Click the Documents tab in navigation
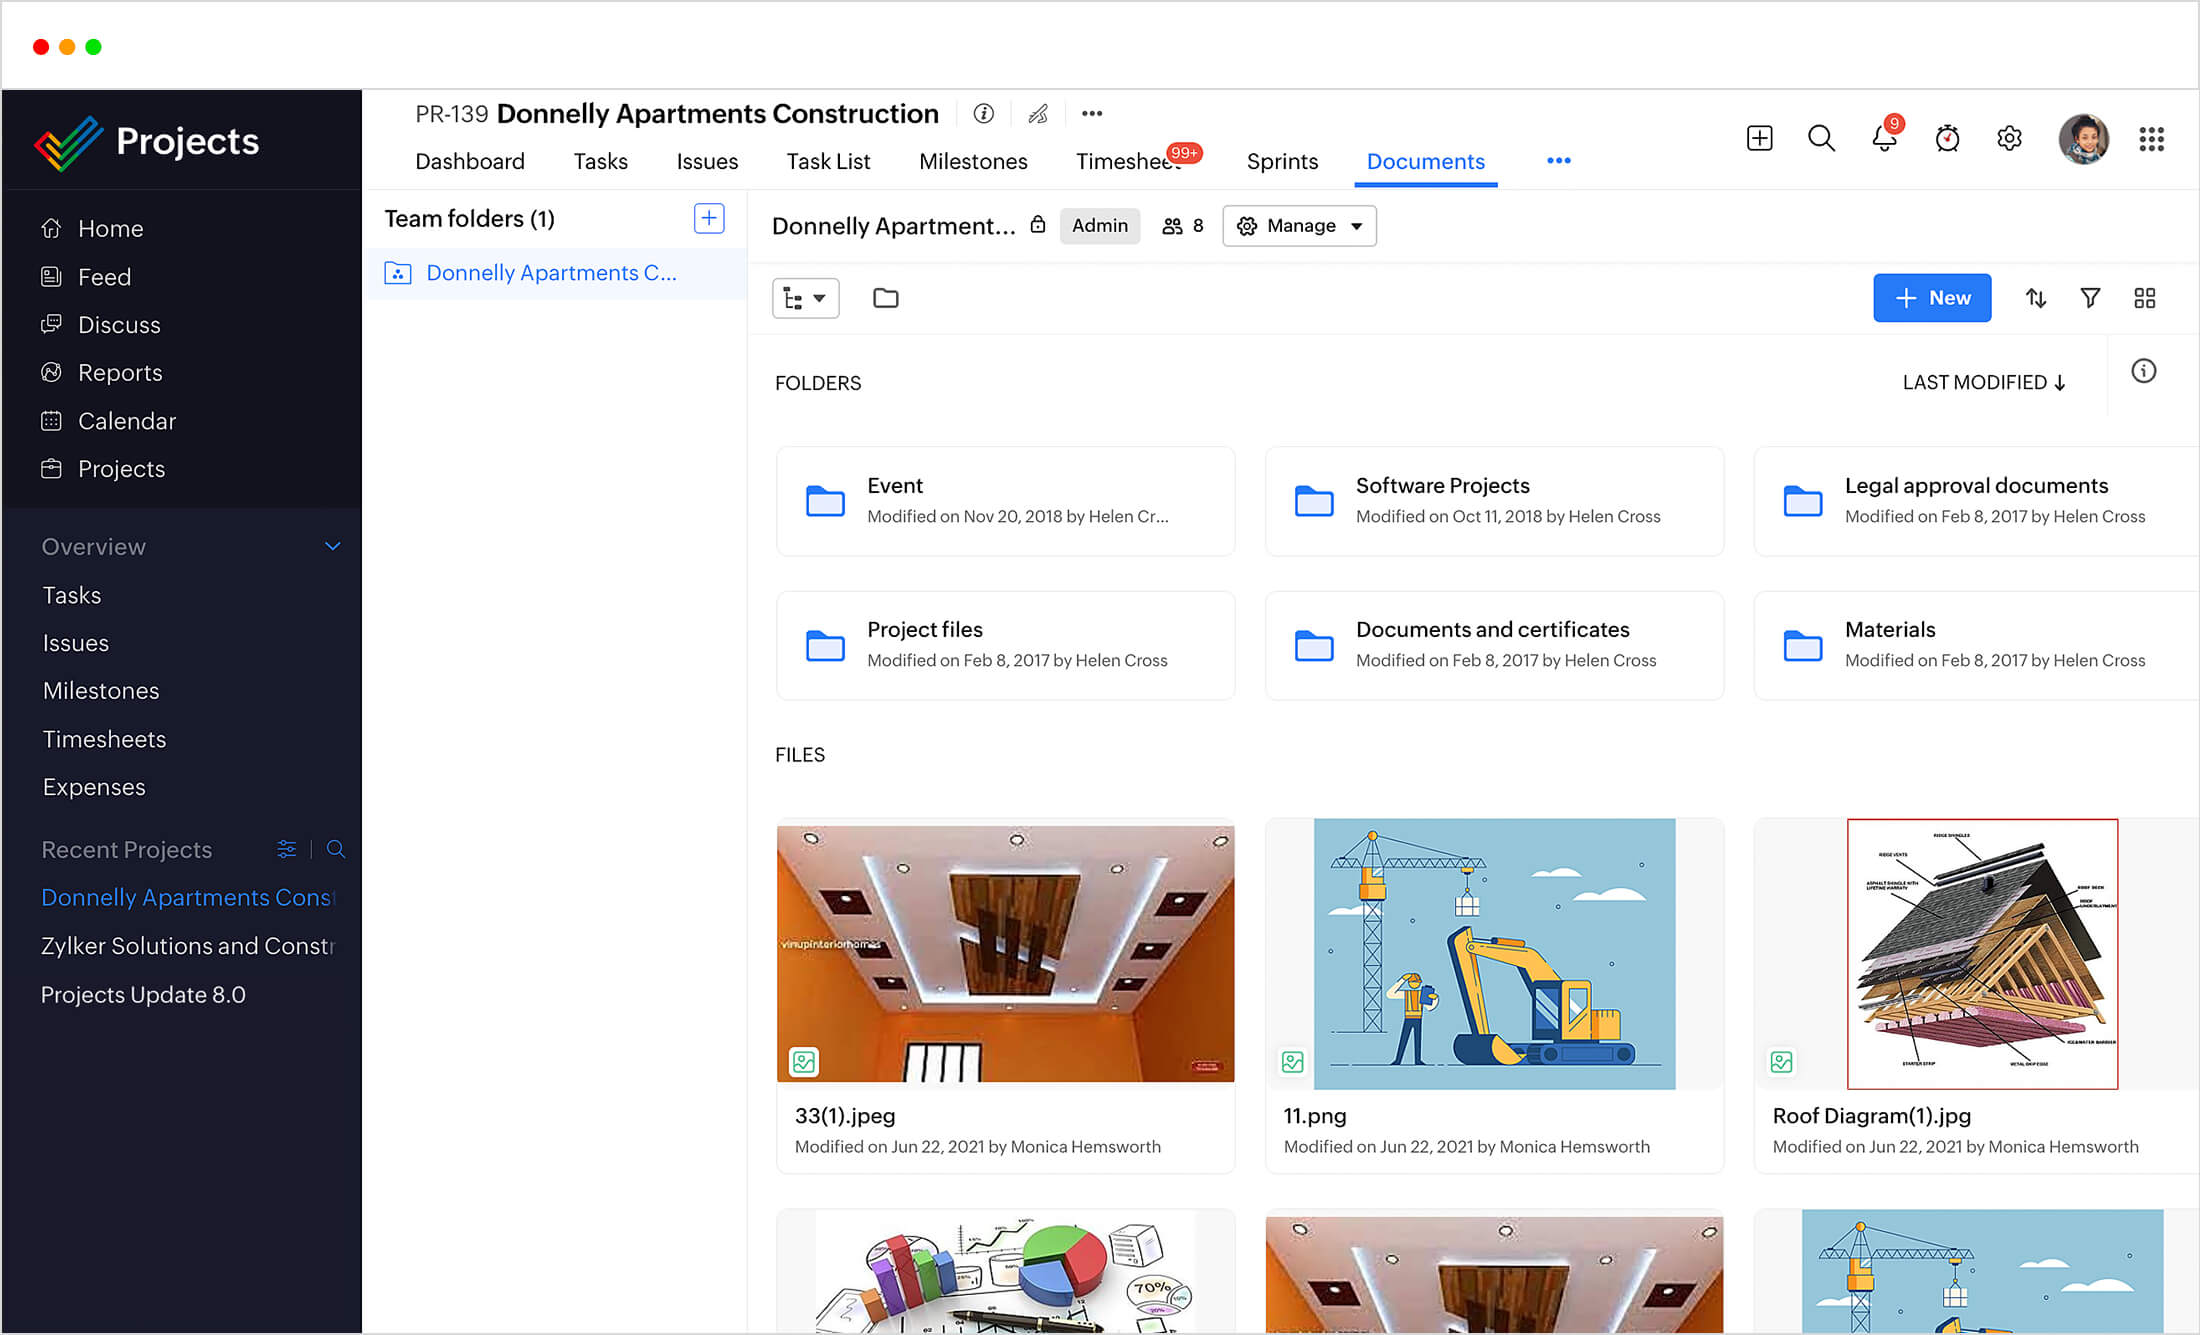This screenshot has width=2200, height=1335. 1424,160
